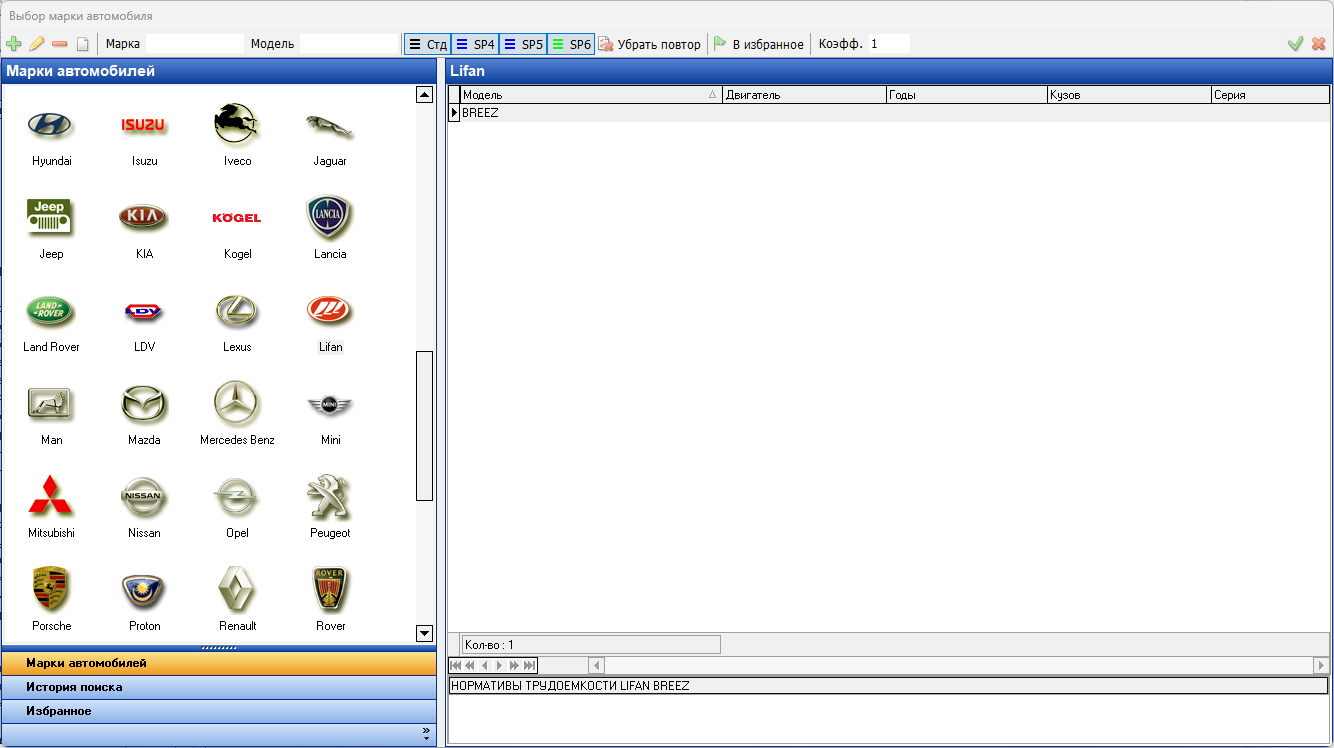Select the Lancia brand logo
The image size is (1334, 748).
pos(330,218)
